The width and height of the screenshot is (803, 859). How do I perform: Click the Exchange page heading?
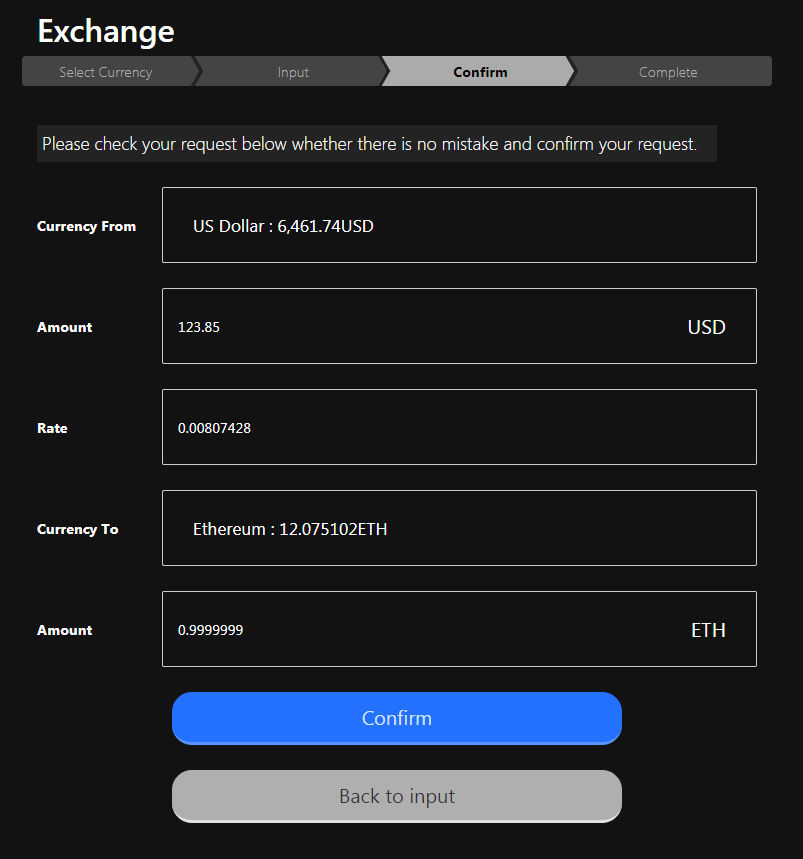click(x=106, y=31)
